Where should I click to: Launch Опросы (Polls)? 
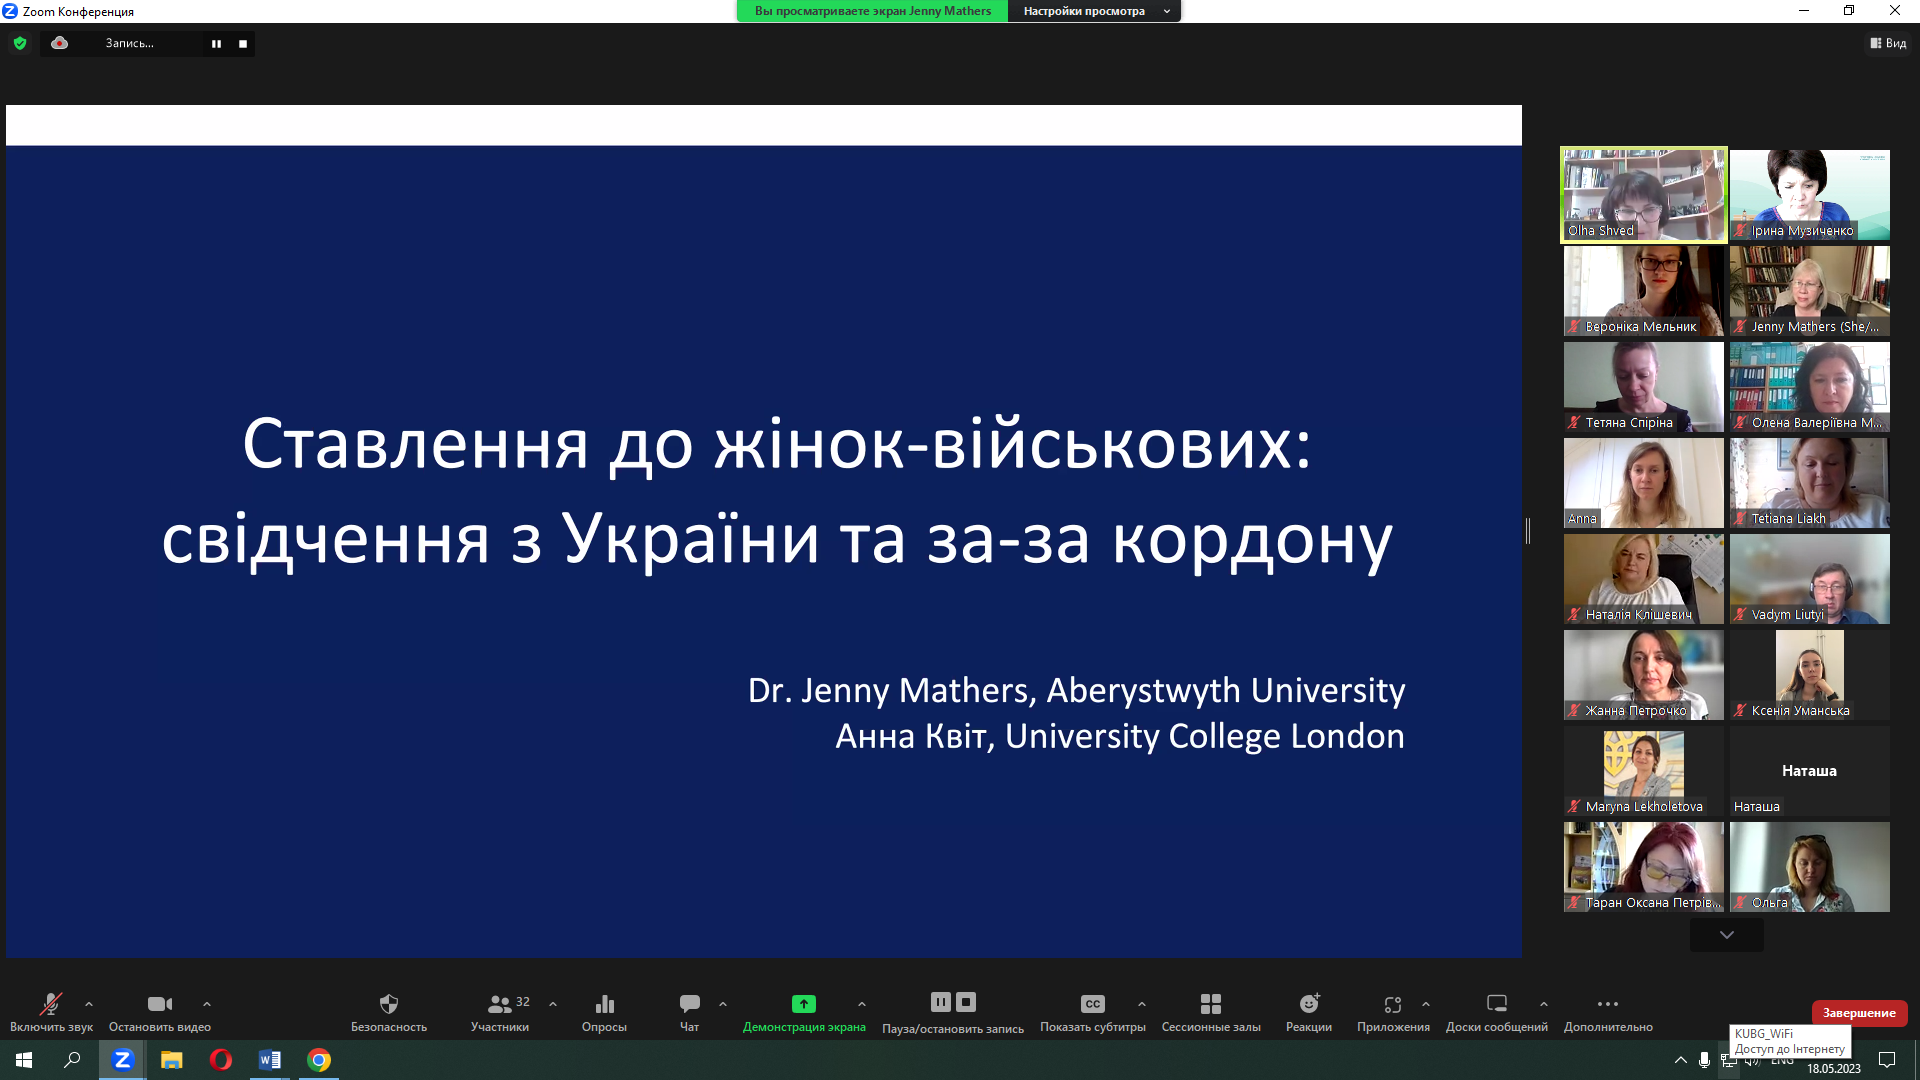[604, 1010]
